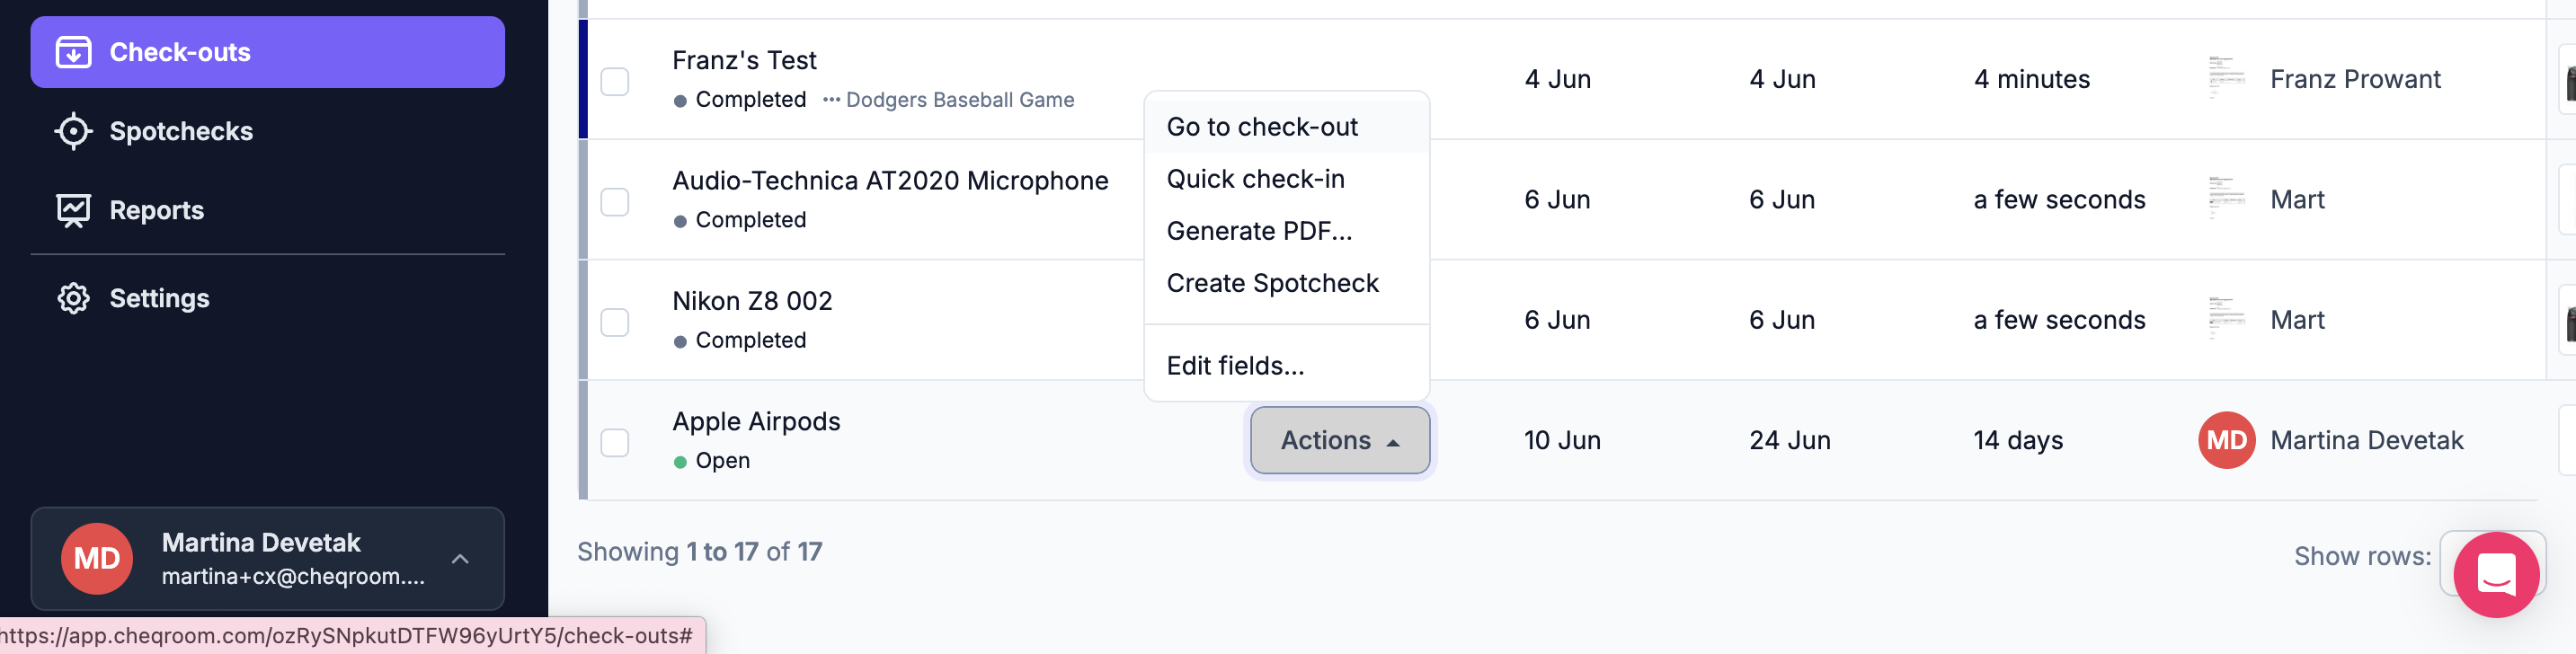Tick the checkbox for Franz's Test

(615, 81)
